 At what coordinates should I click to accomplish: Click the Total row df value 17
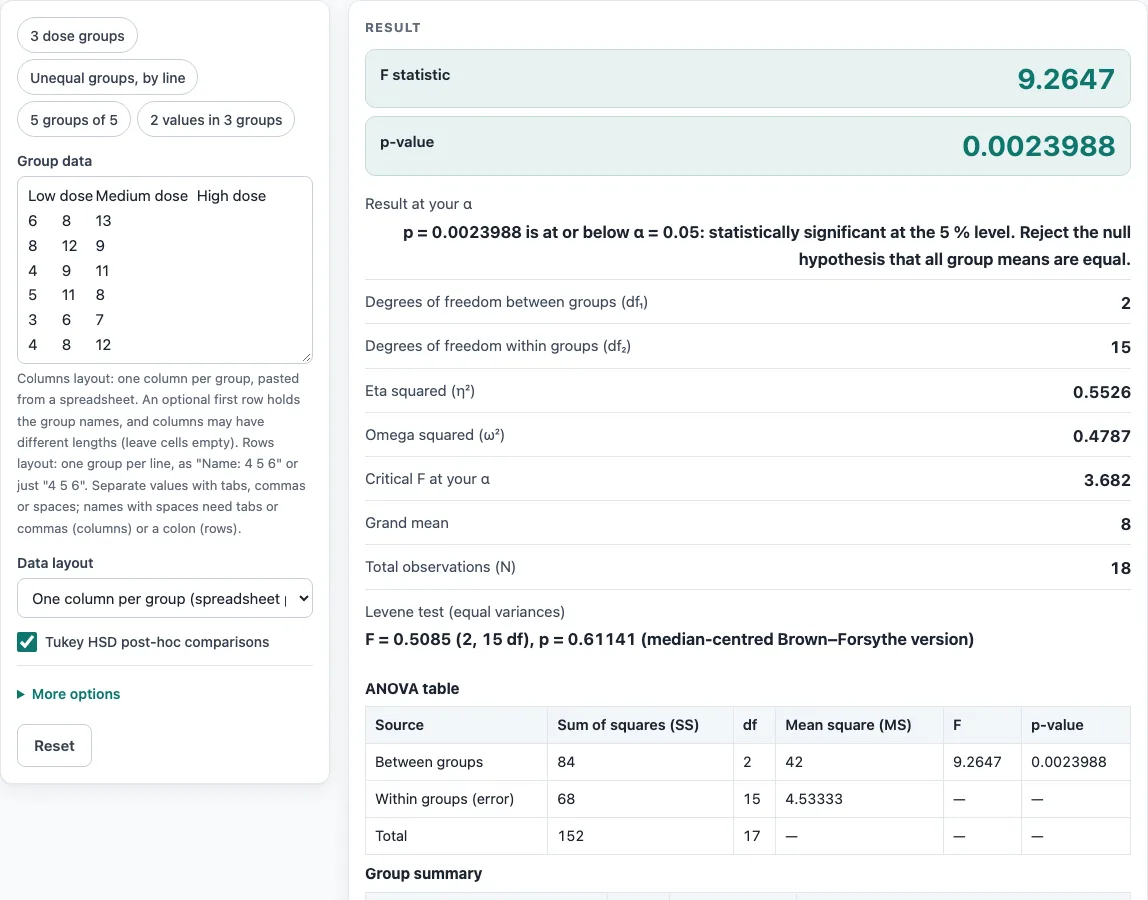pos(751,836)
